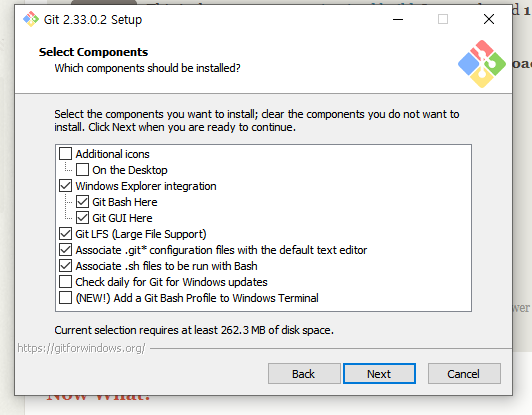Check the On the Desktop option
The height and width of the screenshot is (415, 532).
82,170
